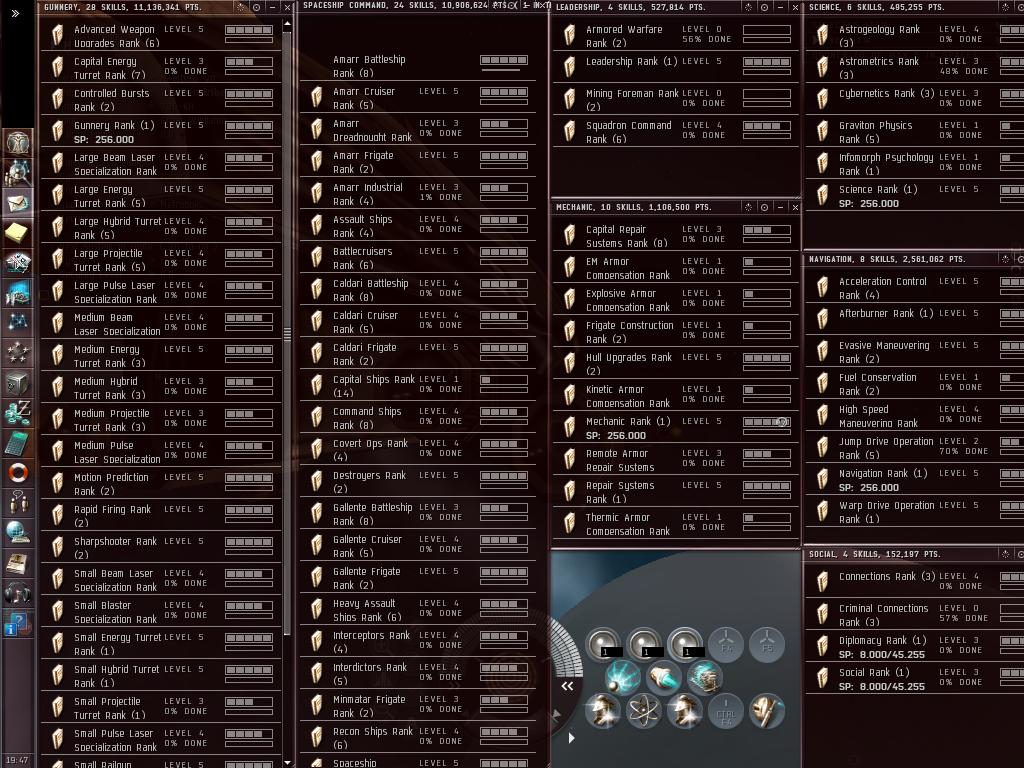1024x768 pixels.
Task: Toggle pin on the Mechanic window
Action: point(748,207)
